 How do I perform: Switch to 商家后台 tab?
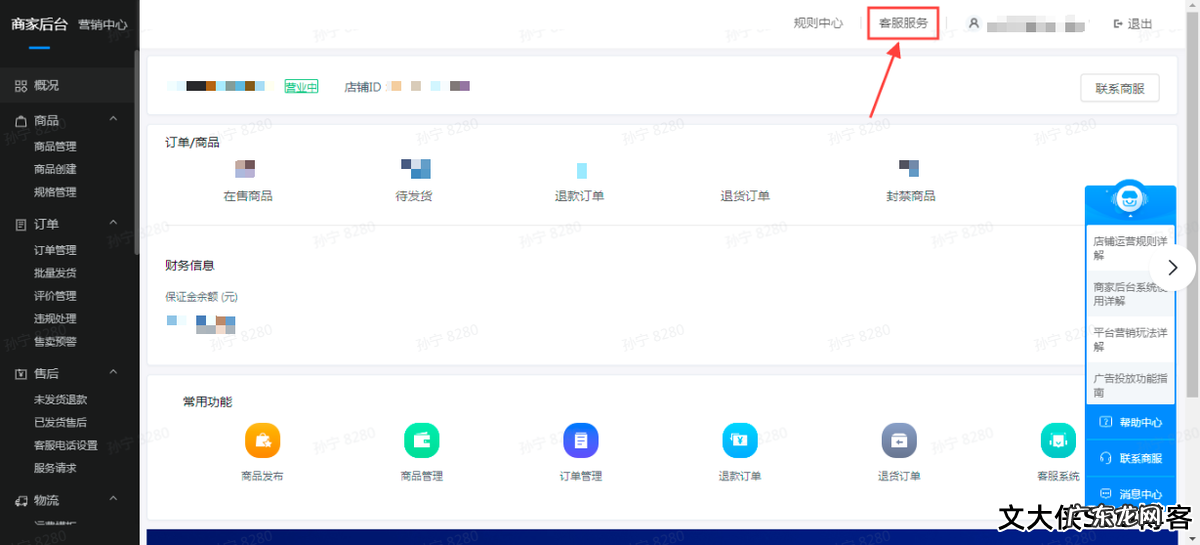(x=39, y=24)
